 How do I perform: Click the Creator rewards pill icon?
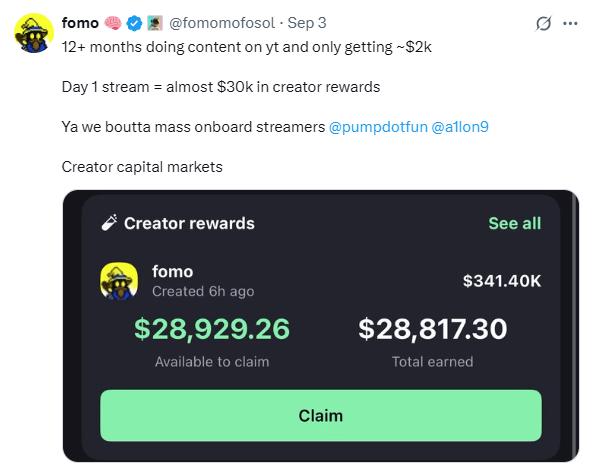109,223
